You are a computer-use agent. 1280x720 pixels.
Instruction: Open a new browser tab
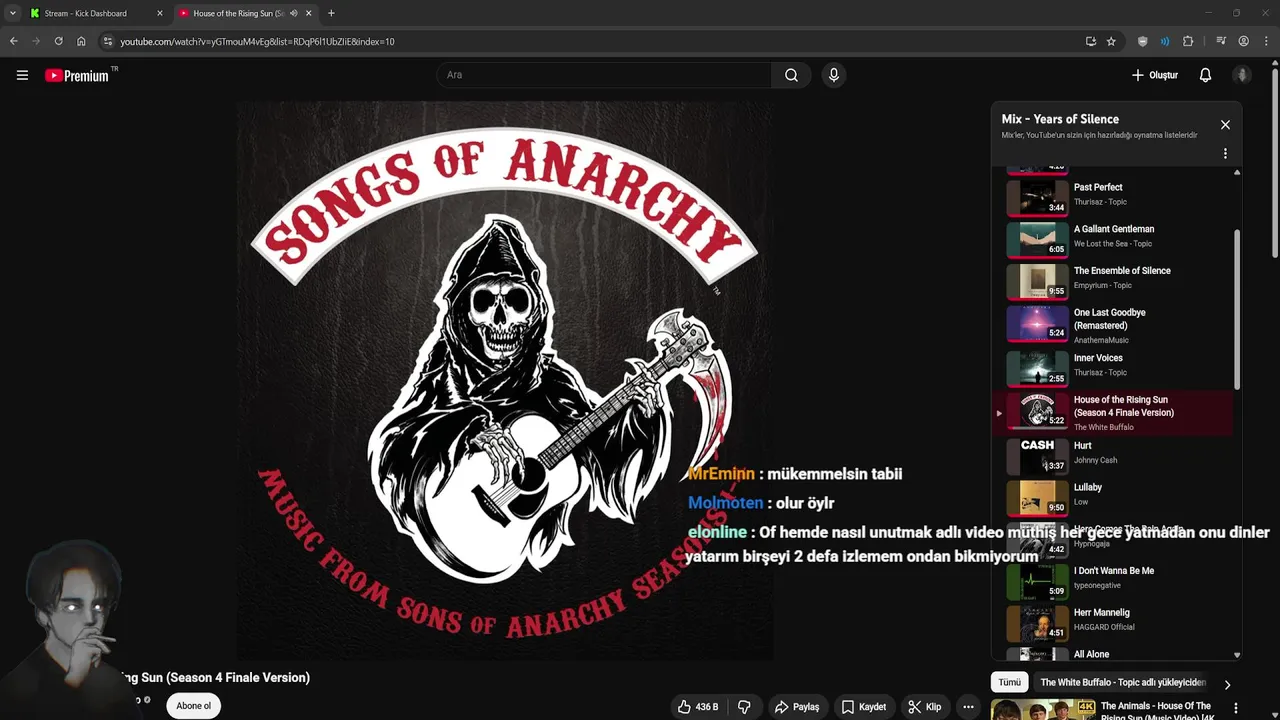(331, 13)
